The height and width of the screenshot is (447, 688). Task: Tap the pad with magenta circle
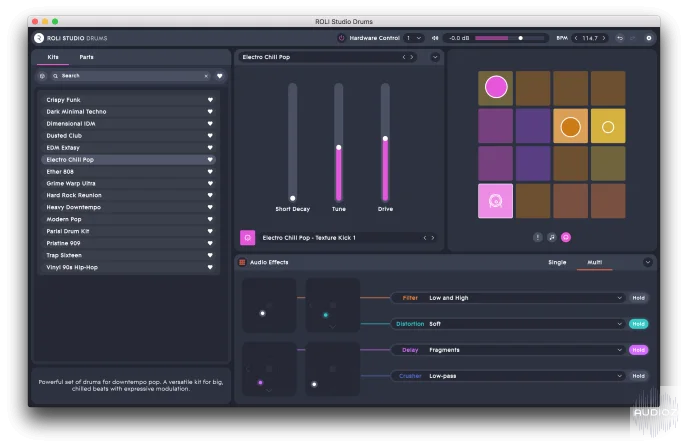(x=495, y=88)
